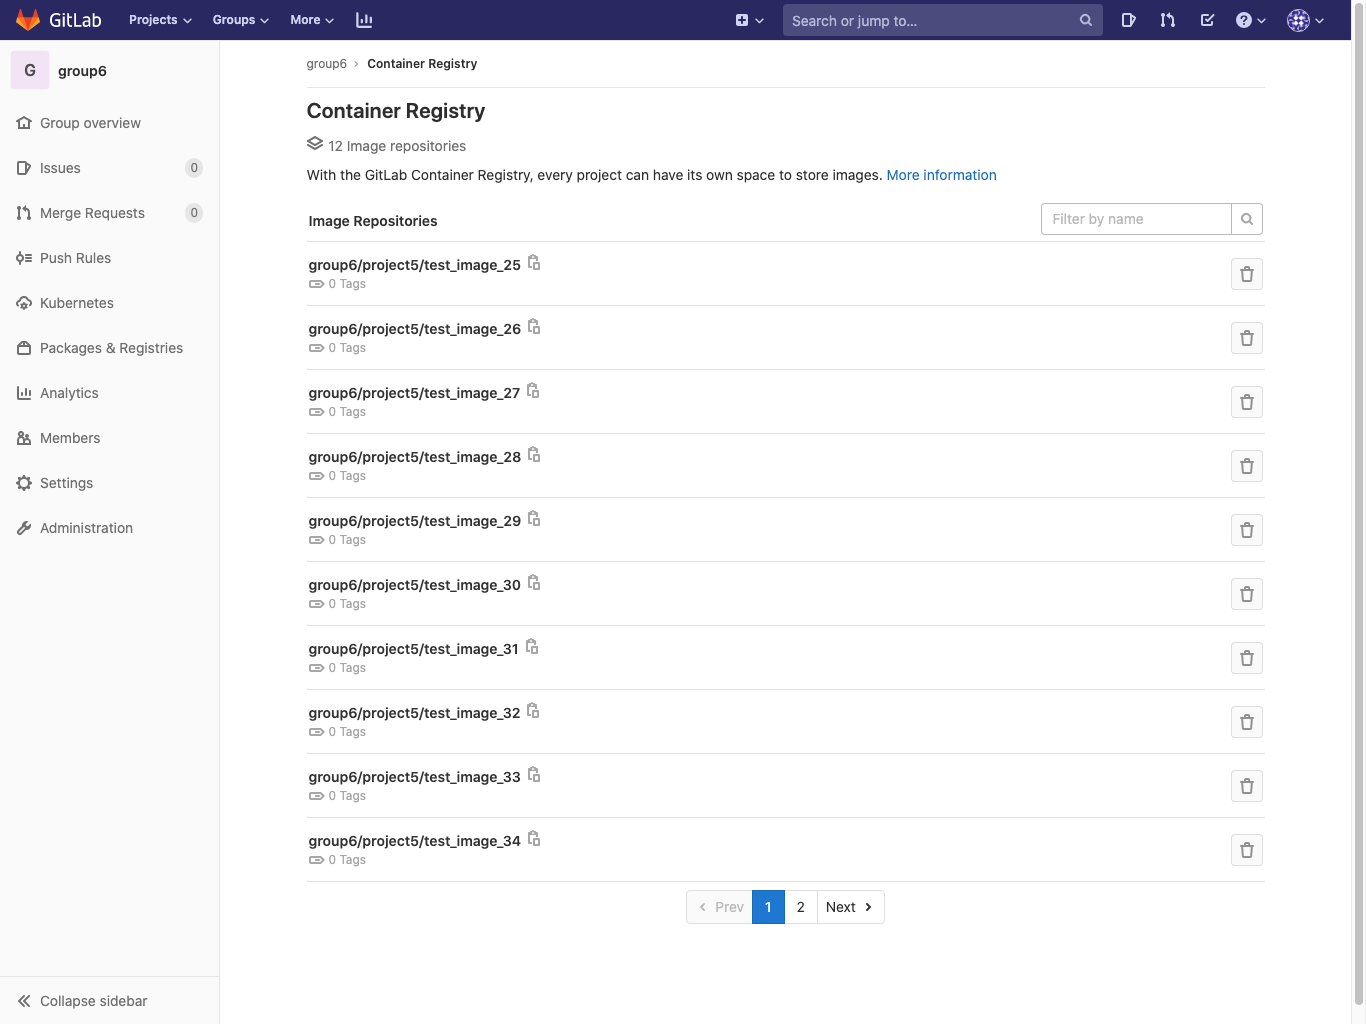Open the new item plus dropdown
The width and height of the screenshot is (1366, 1024).
click(x=749, y=19)
